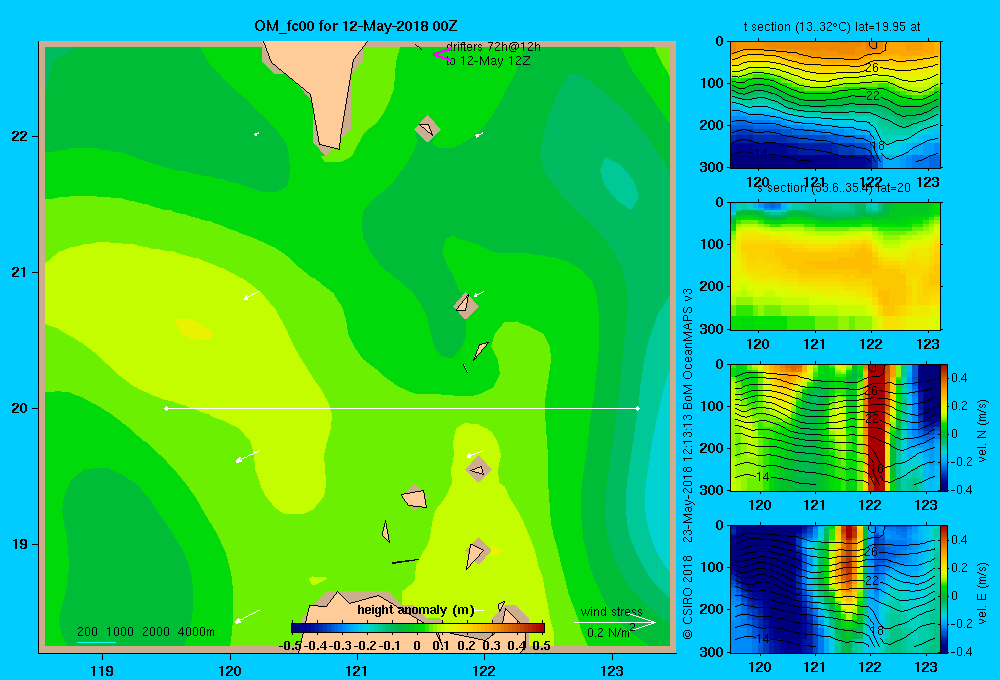Open the temperature section plot

pyautogui.click(x=835, y=105)
